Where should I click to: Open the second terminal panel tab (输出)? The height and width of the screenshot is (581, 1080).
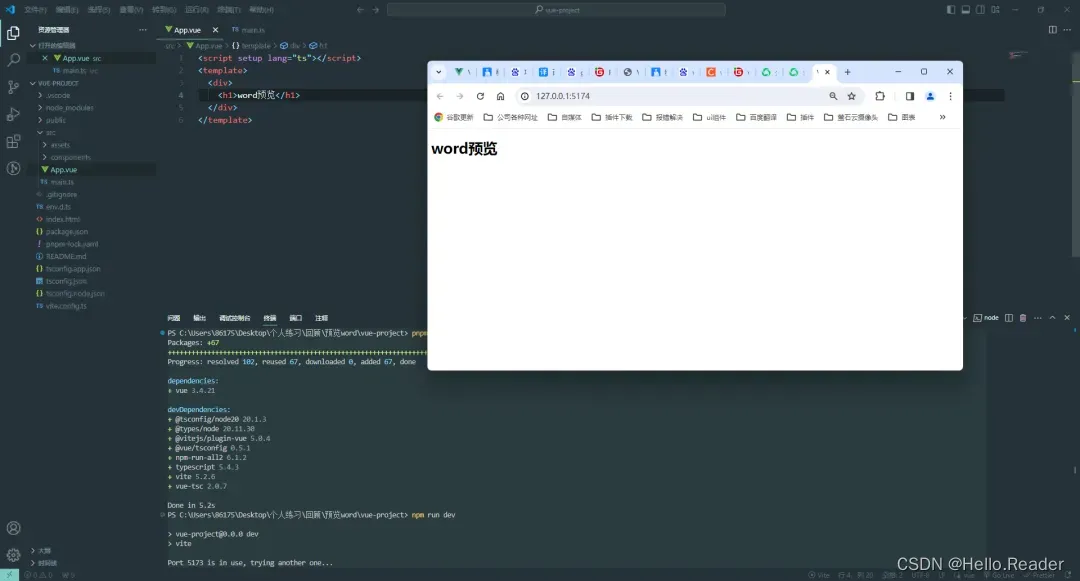(x=200, y=318)
